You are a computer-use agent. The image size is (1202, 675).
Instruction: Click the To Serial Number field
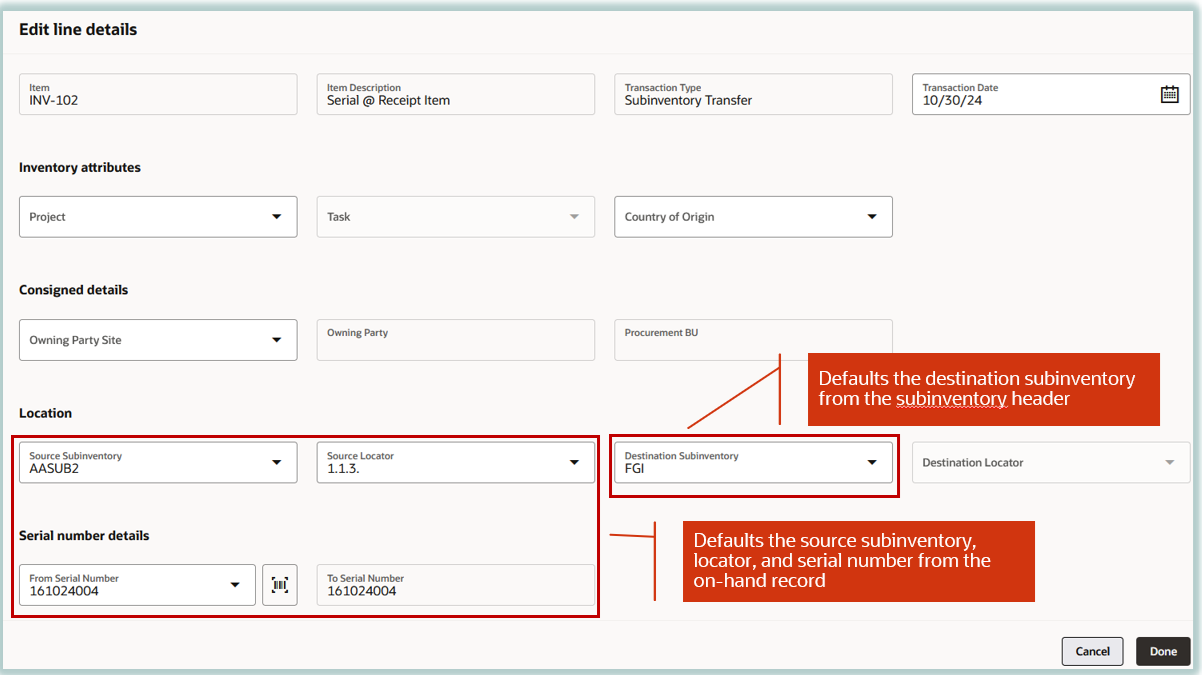456,585
